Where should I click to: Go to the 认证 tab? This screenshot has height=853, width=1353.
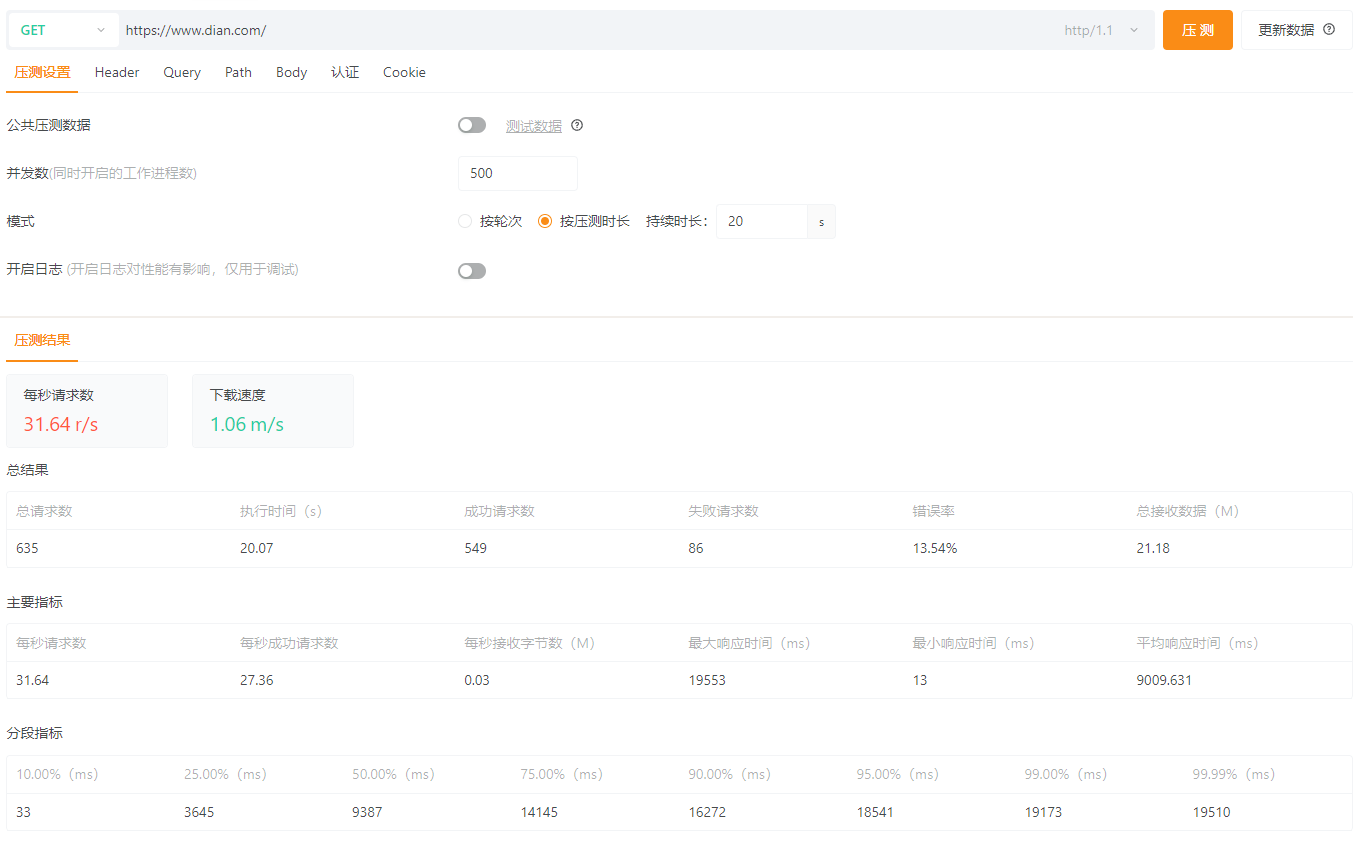pos(345,72)
